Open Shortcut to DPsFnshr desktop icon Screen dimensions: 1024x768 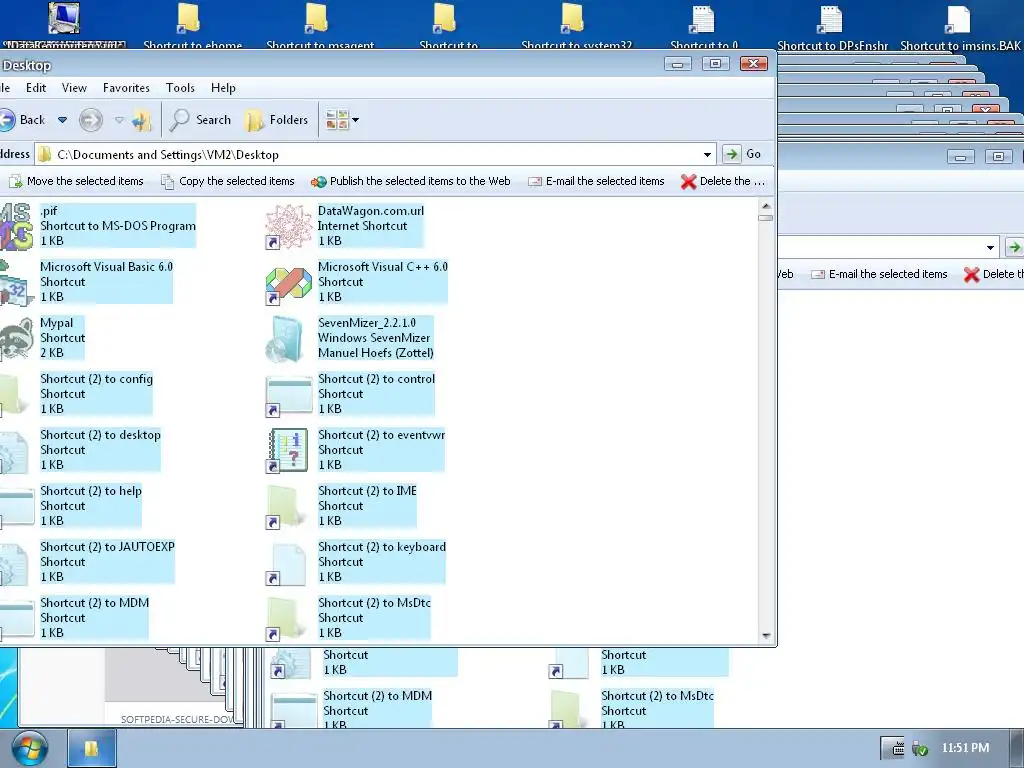[831, 26]
